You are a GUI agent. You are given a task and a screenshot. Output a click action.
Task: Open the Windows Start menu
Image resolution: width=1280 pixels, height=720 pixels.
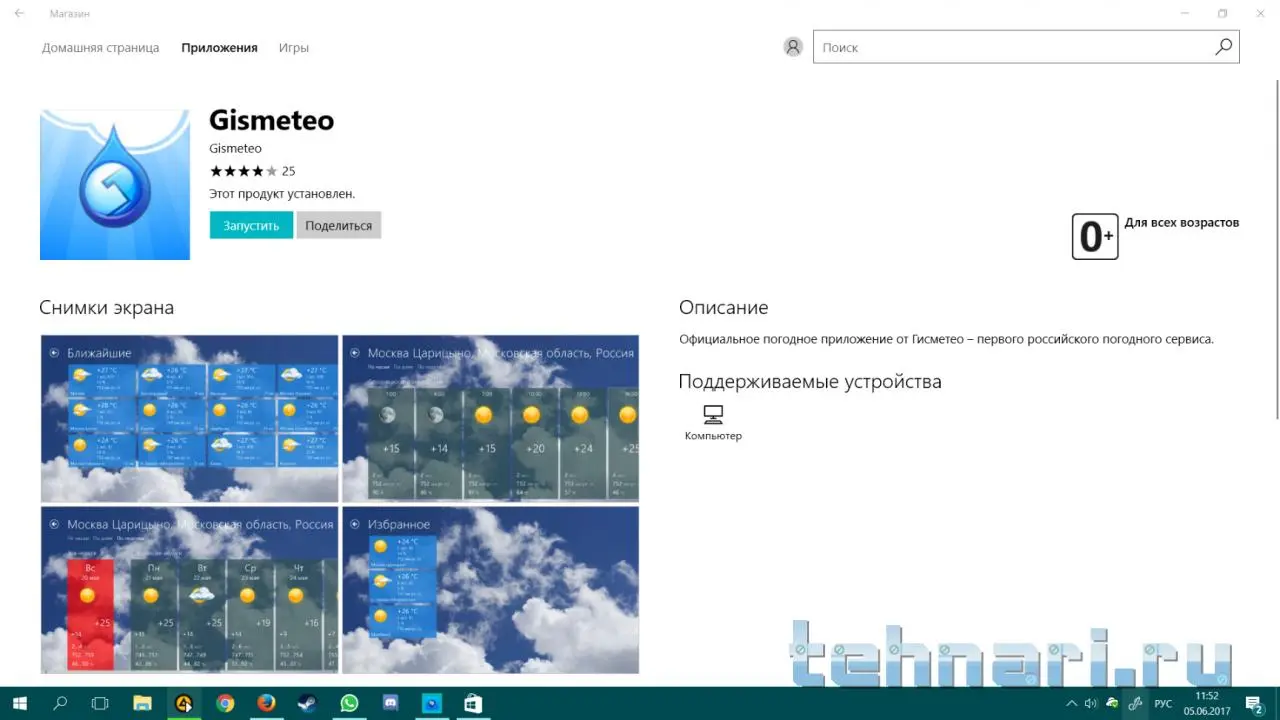(20, 703)
